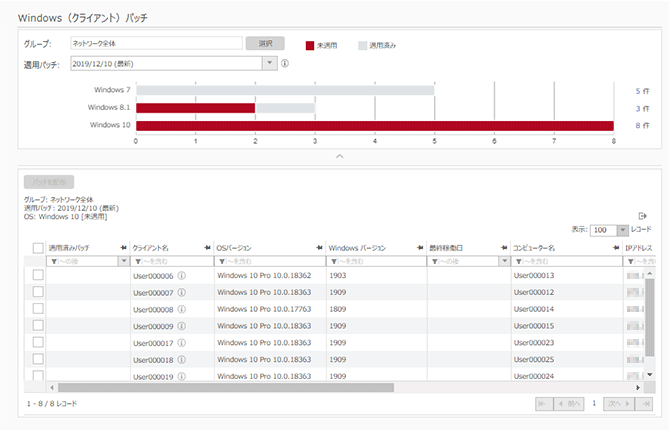Click the info icon beside the patch dropdown
Image resolution: width=670 pixels, height=431 pixels.
pyautogui.click(x=285, y=64)
